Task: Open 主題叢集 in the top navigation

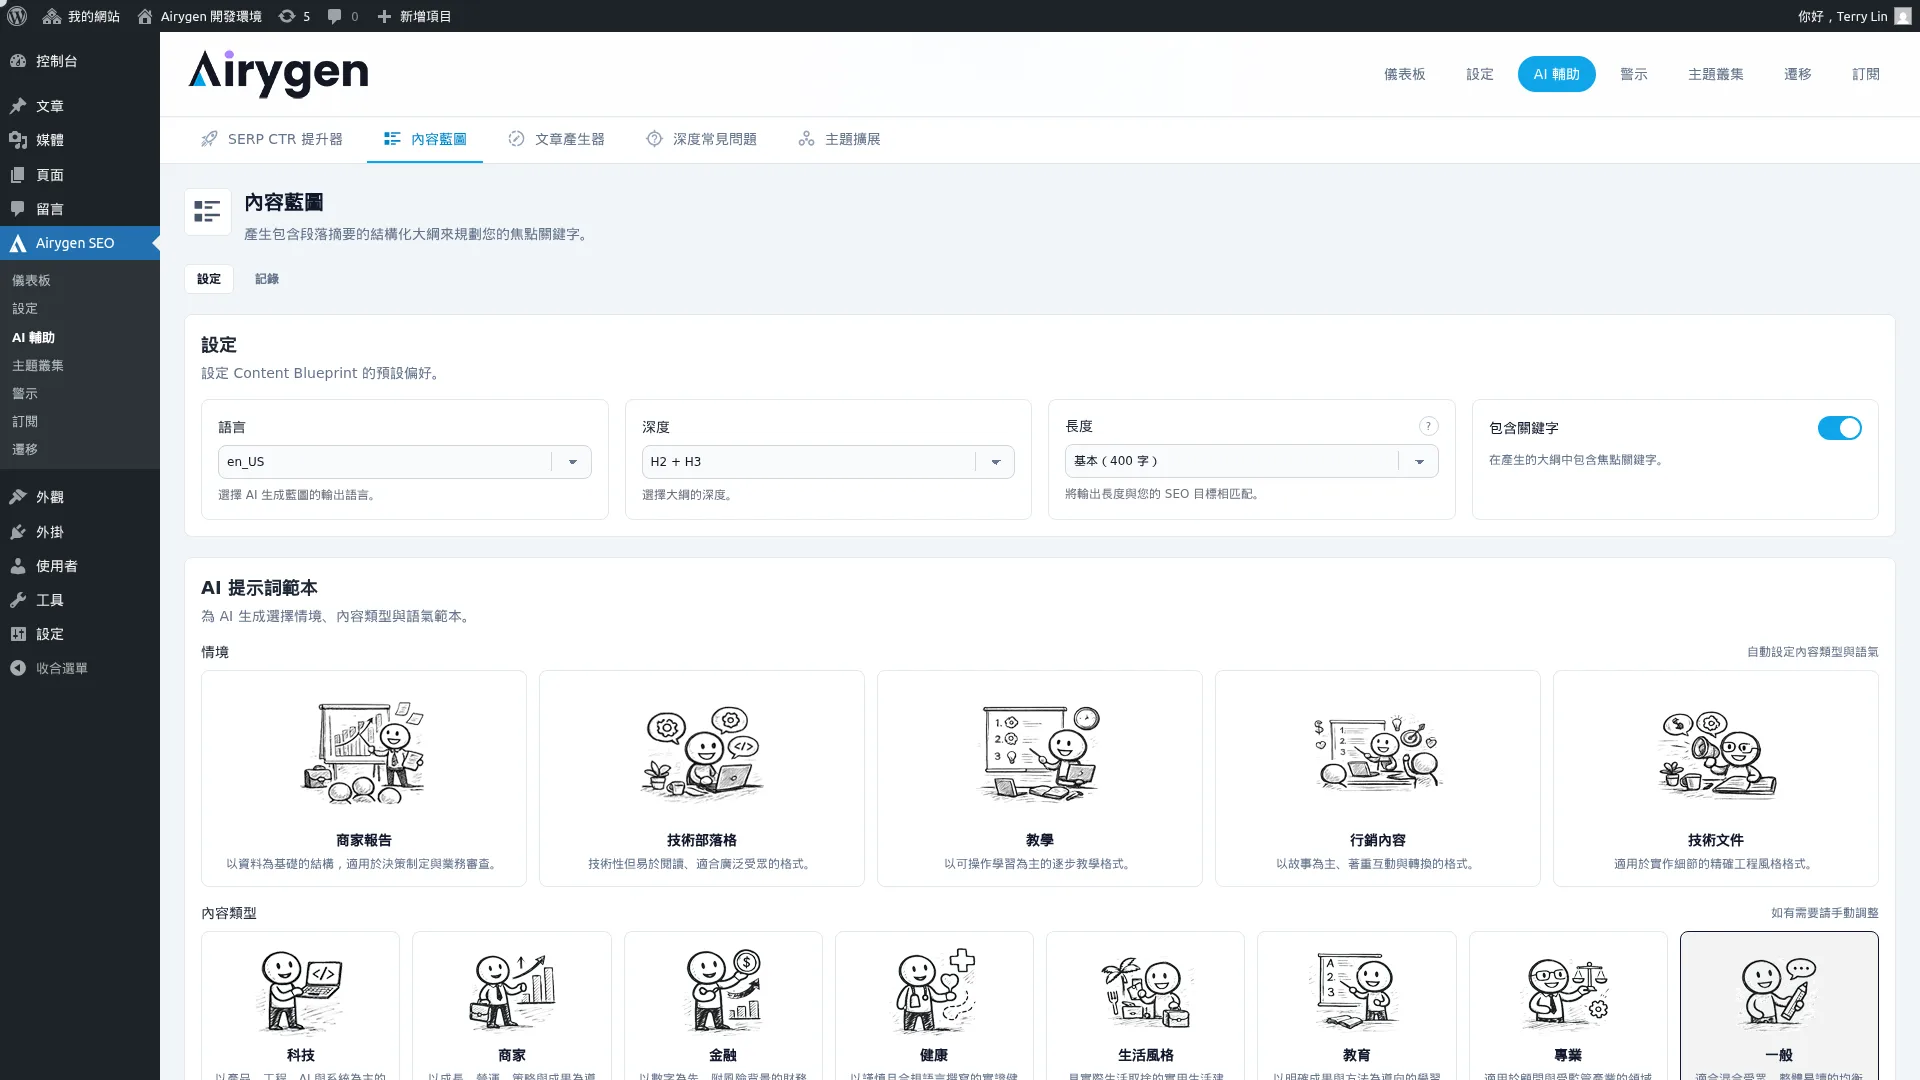Action: tap(1715, 74)
